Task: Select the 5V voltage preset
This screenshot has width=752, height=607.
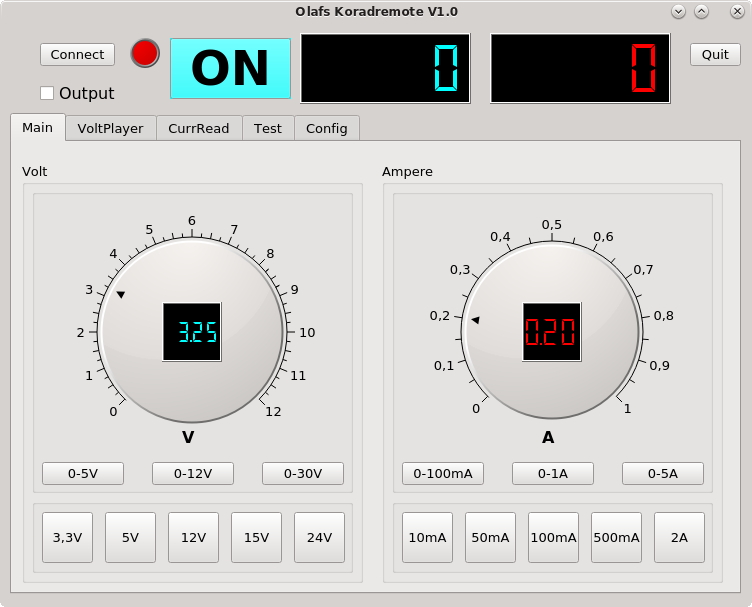Action: [x=130, y=537]
